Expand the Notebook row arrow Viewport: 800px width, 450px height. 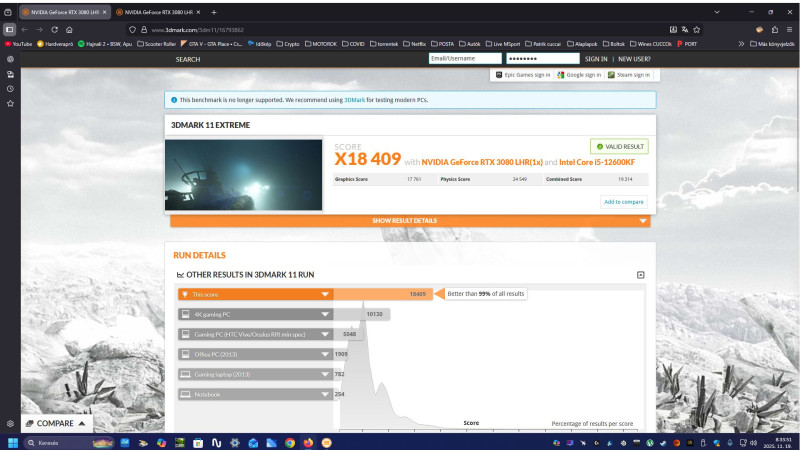pos(324,394)
